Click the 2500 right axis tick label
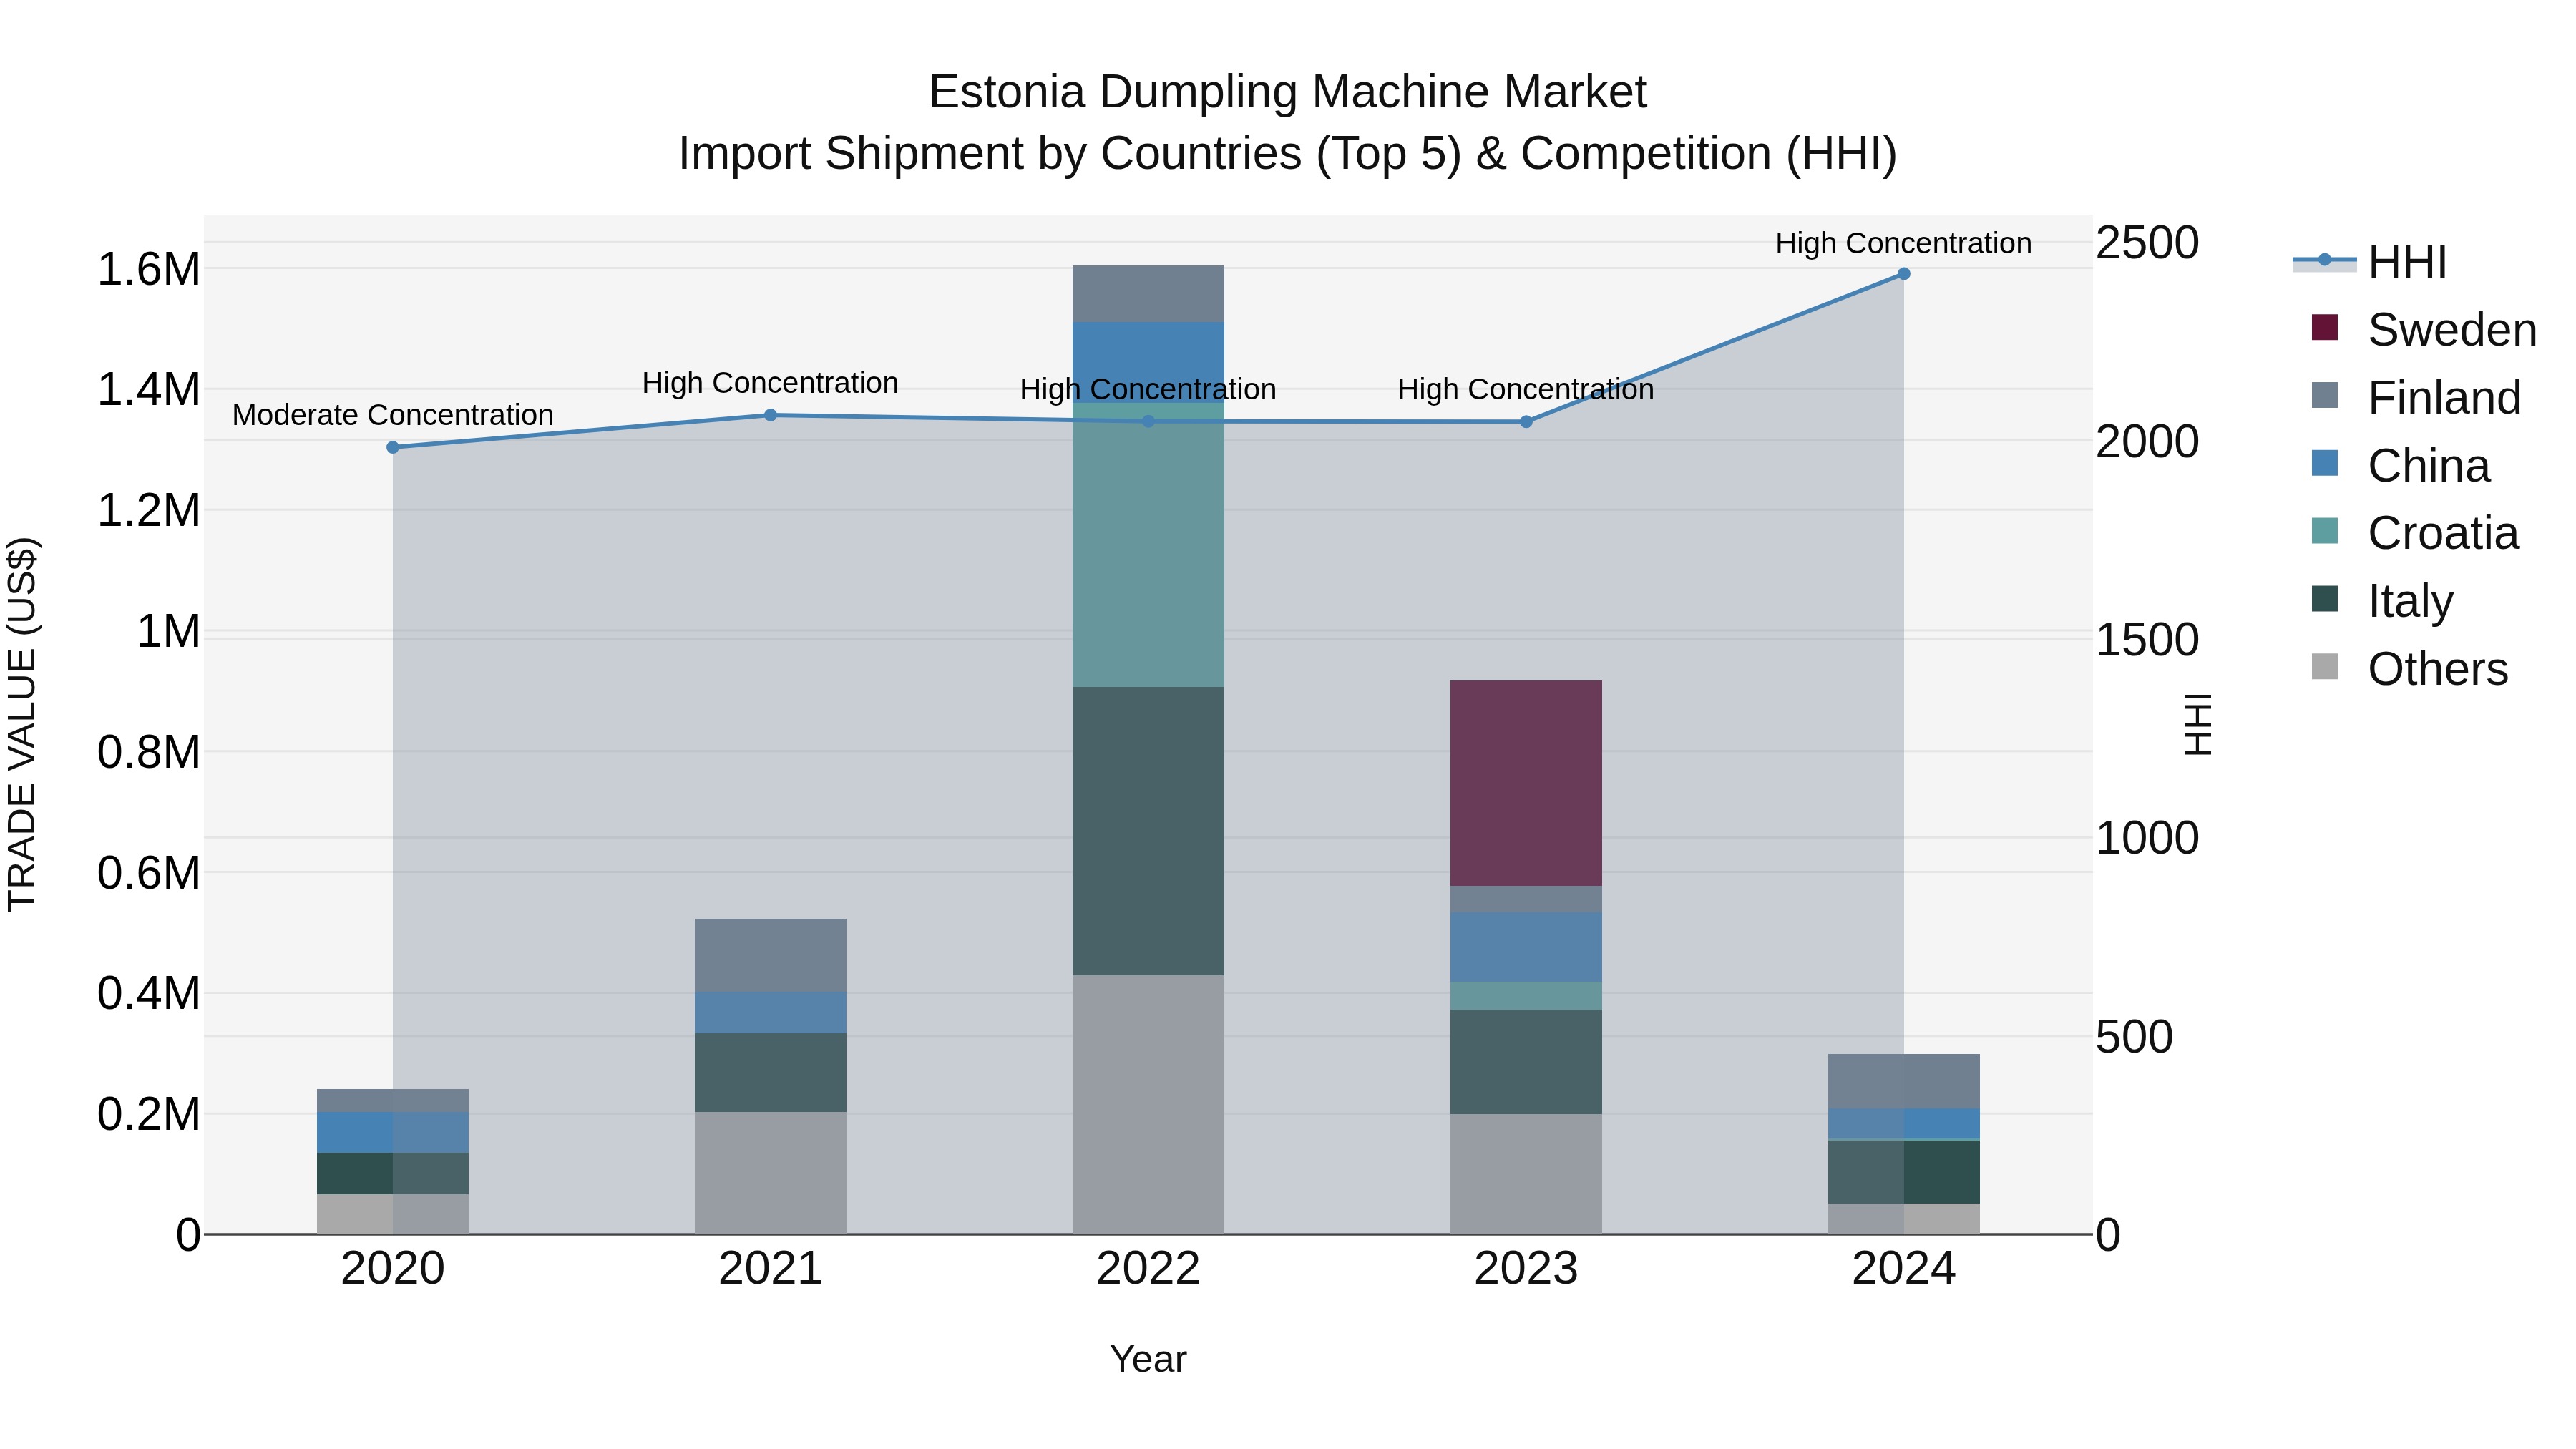The height and width of the screenshot is (1449, 2576). click(2147, 243)
